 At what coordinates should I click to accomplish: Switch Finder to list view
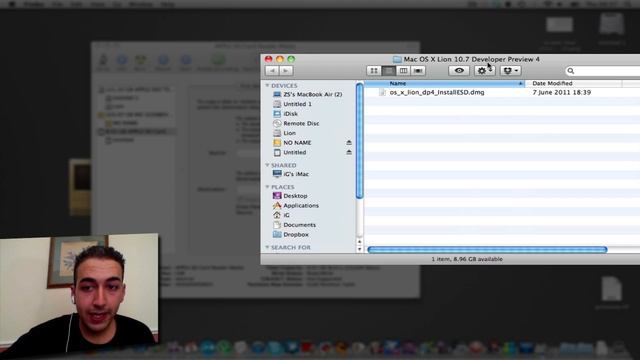(389, 71)
